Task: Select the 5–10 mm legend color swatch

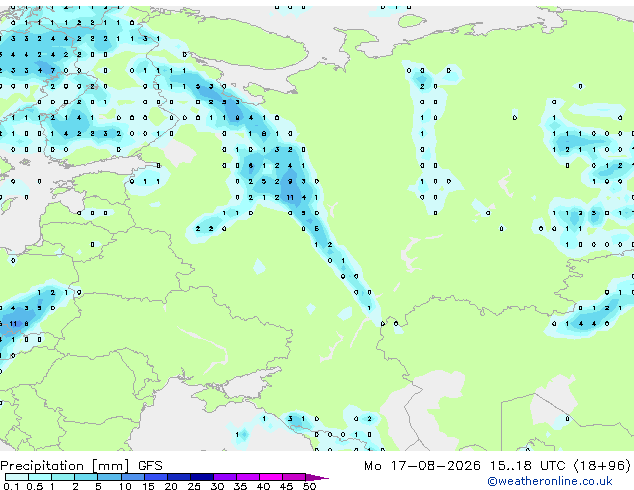Action: (x=109, y=477)
